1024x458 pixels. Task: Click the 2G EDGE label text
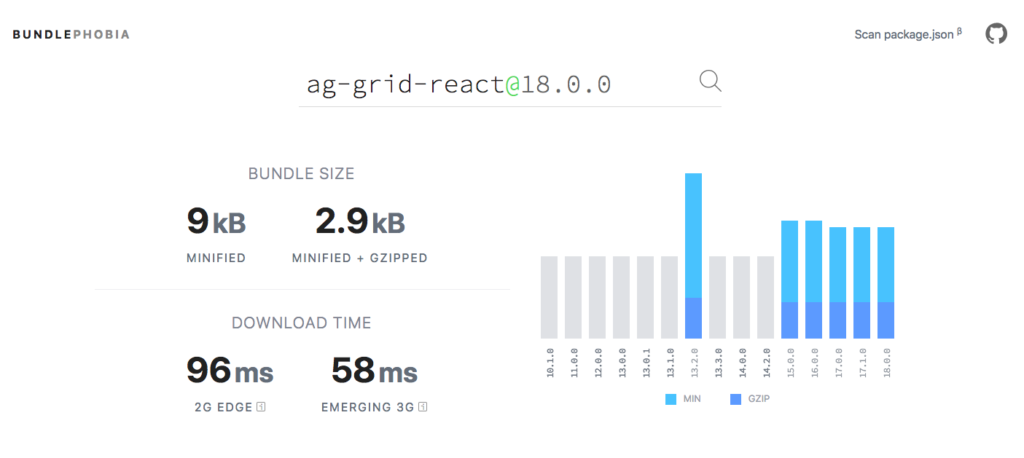[223, 407]
